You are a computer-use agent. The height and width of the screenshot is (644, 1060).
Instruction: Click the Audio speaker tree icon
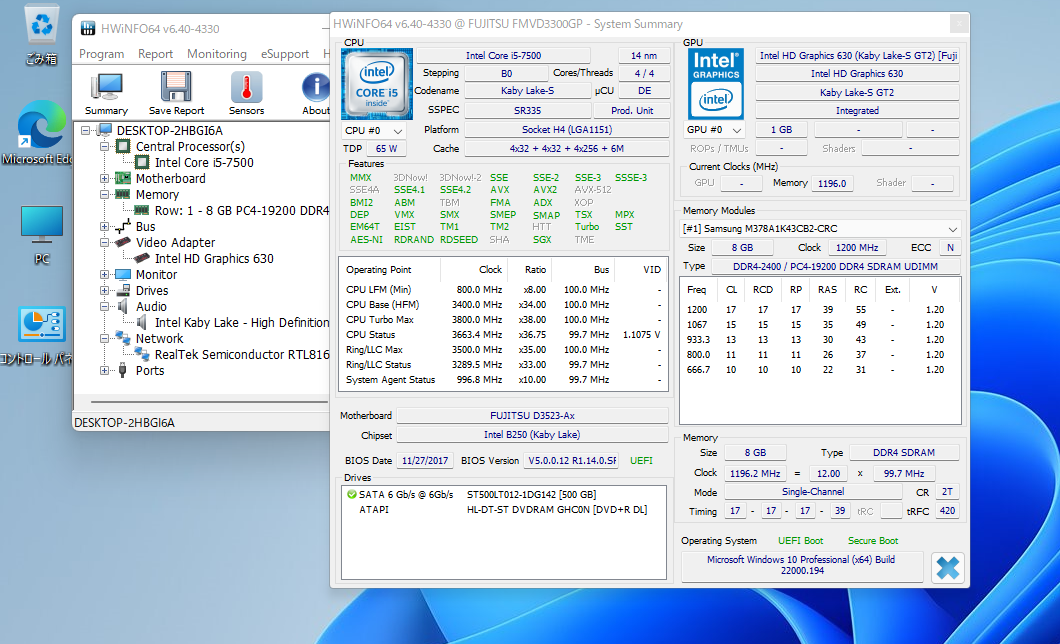click(x=123, y=306)
